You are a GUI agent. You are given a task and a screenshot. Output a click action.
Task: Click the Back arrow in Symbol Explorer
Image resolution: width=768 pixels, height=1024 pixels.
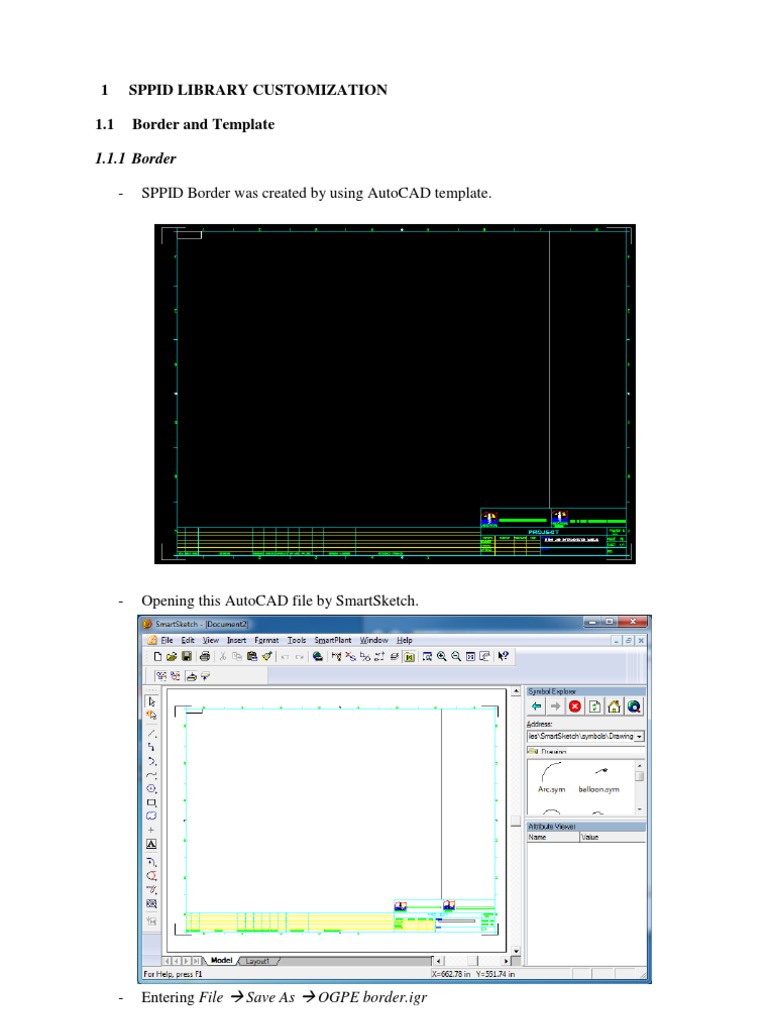(536, 706)
